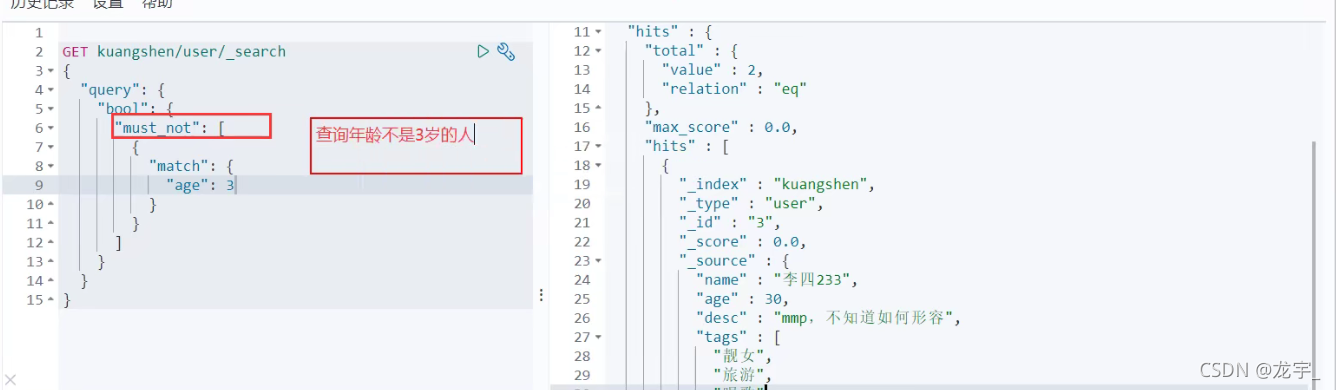Open the wrench options icon beside the request

point(506,51)
